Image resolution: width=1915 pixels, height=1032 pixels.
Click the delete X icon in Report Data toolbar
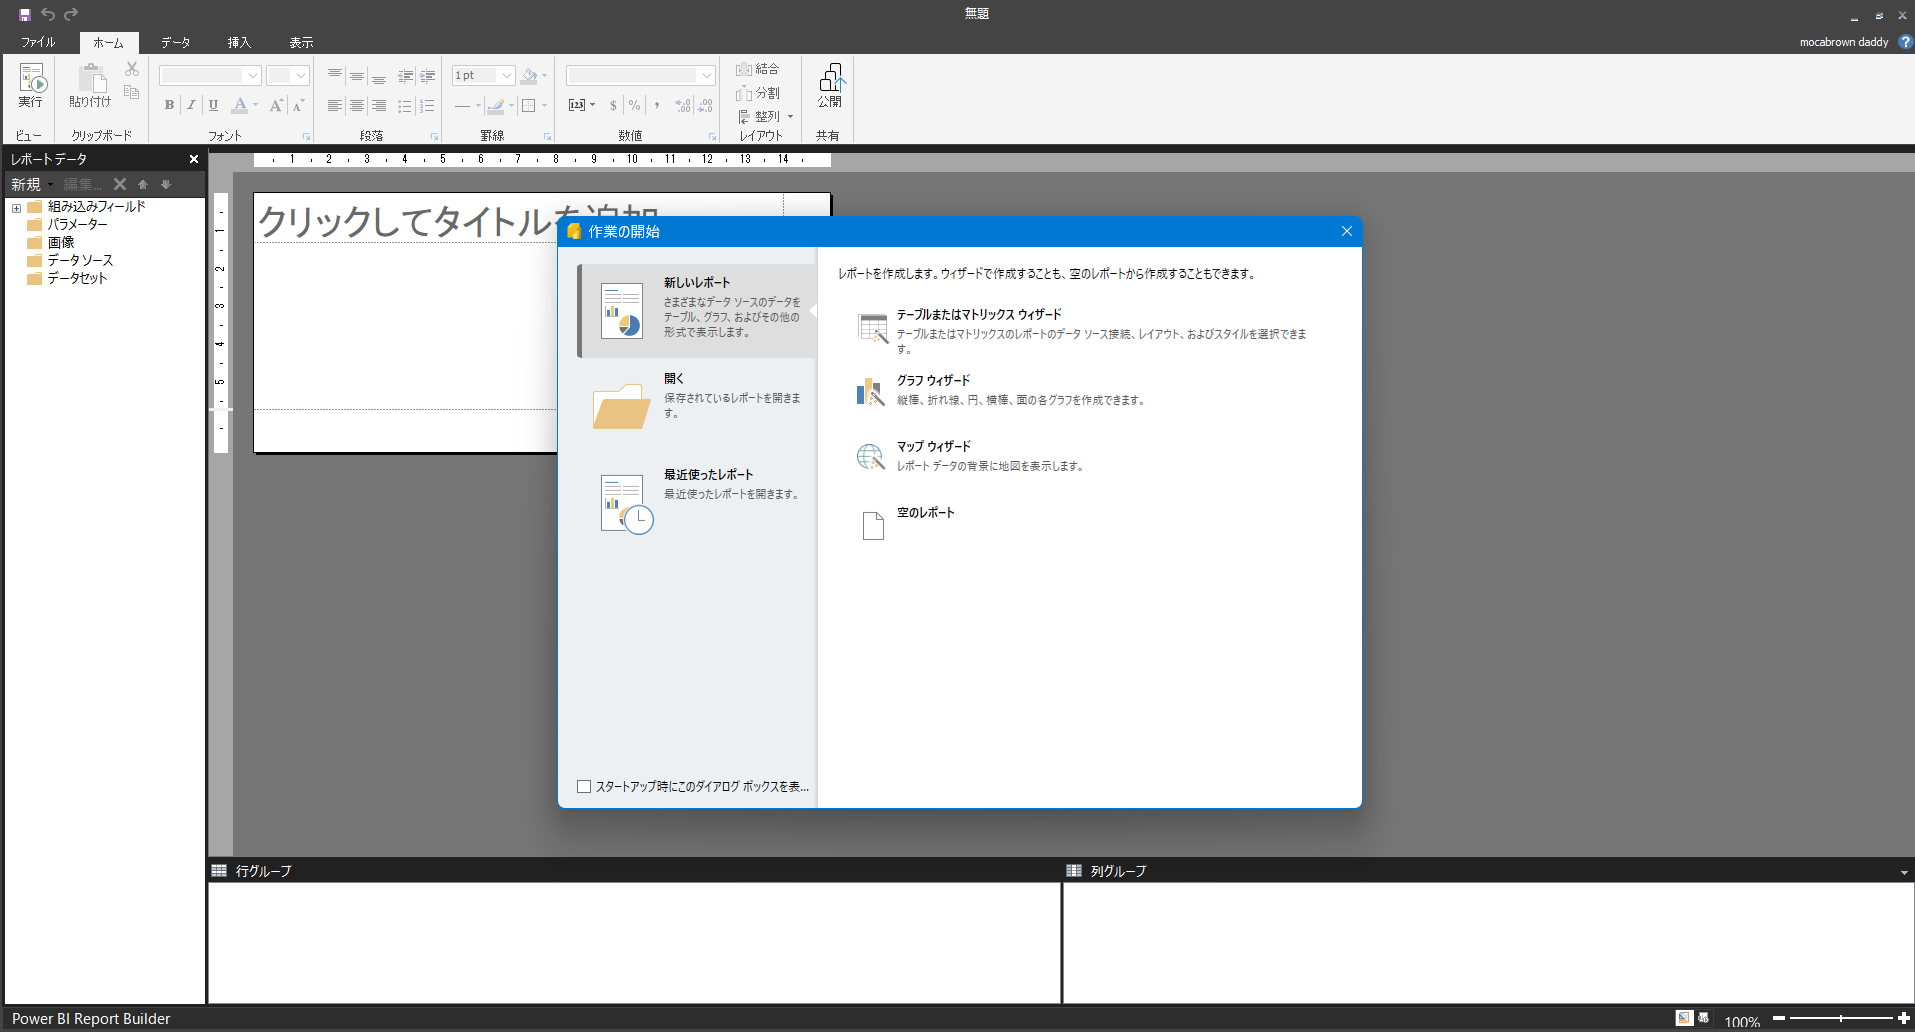coord(120,184)
